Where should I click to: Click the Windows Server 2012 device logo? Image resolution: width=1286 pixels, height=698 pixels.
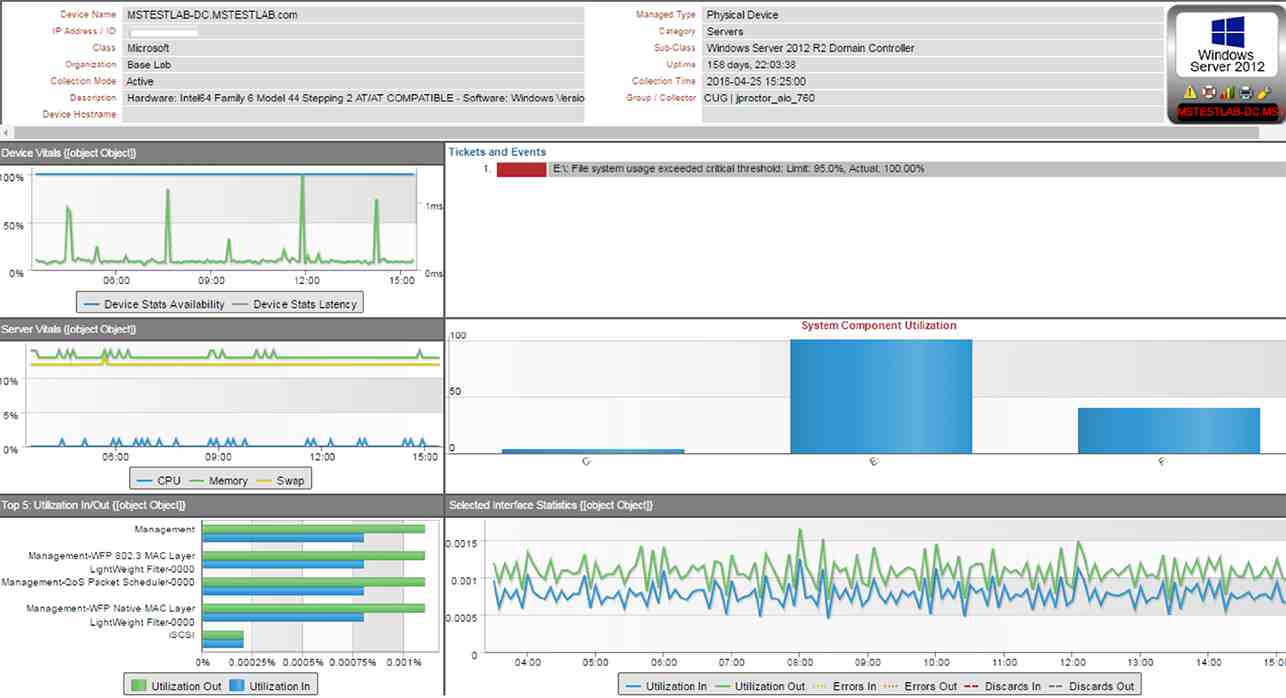click(1225, 47)
